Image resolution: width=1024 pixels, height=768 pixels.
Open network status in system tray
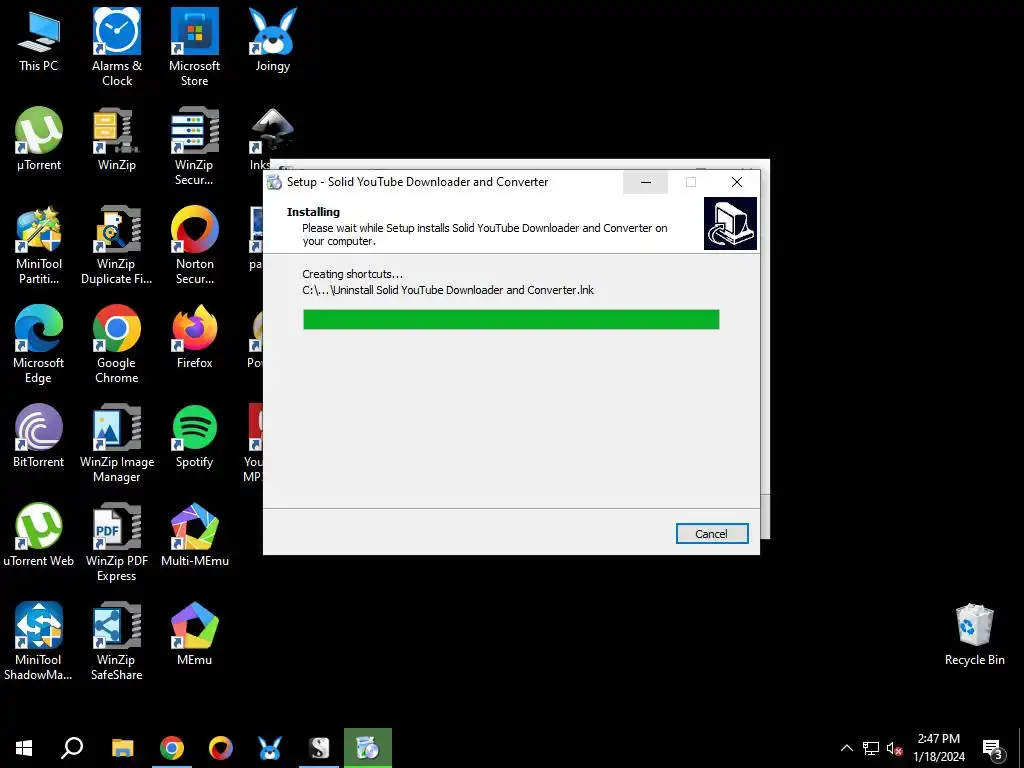click(x=871, y=748)
